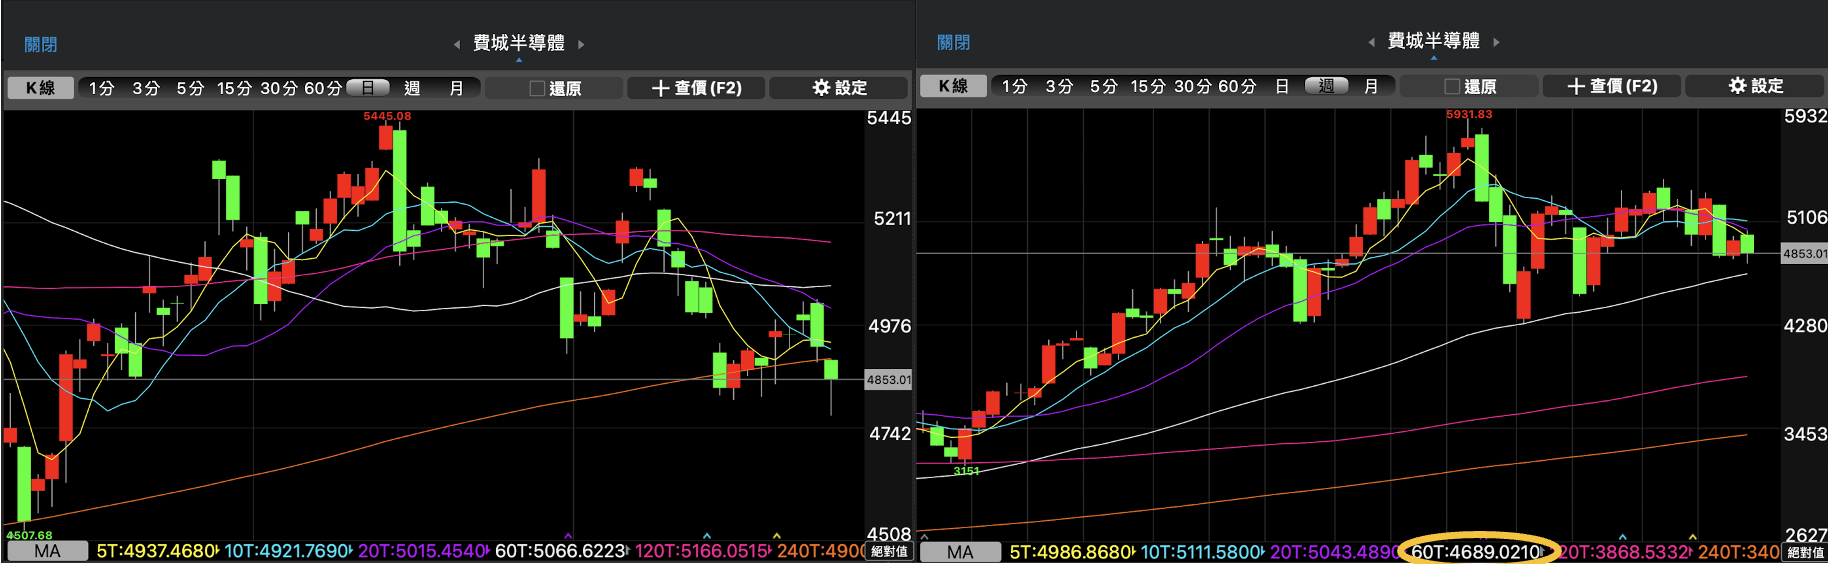Click 關閉 link on the left panel
The height and width of the screenshot is (564, 1828).
(41, 44)
